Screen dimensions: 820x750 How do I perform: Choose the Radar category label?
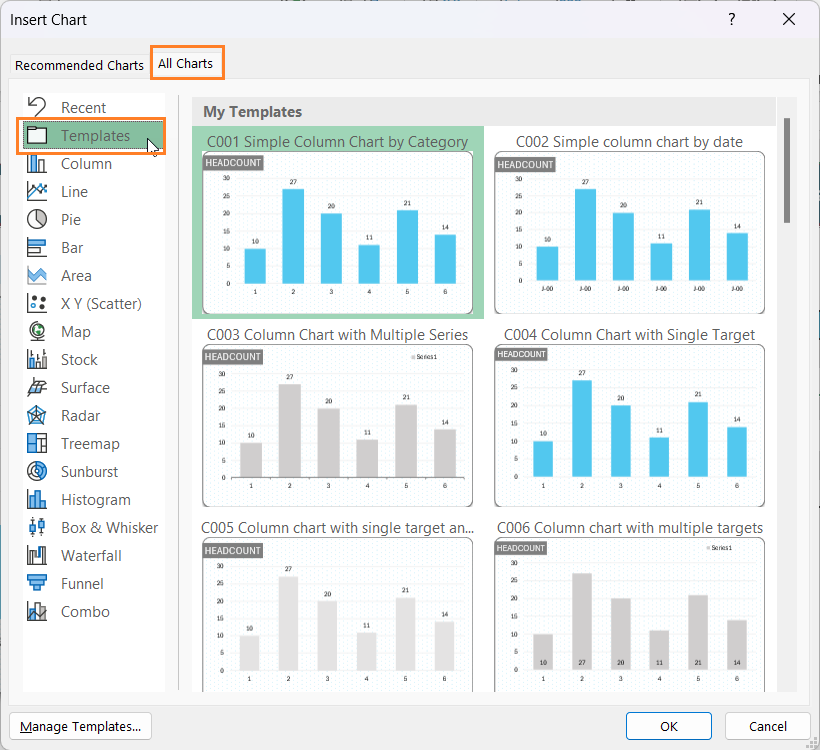[x=80, y=415]
